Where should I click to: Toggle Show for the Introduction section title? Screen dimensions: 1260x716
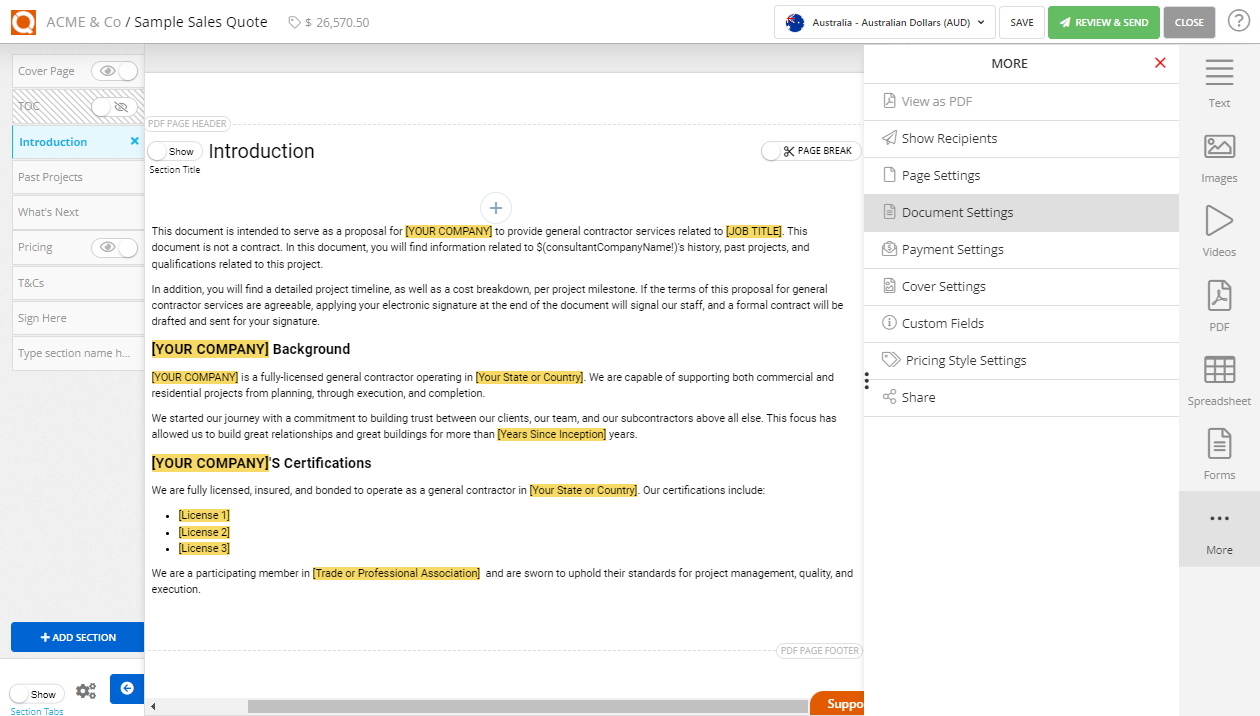(174, 150)
